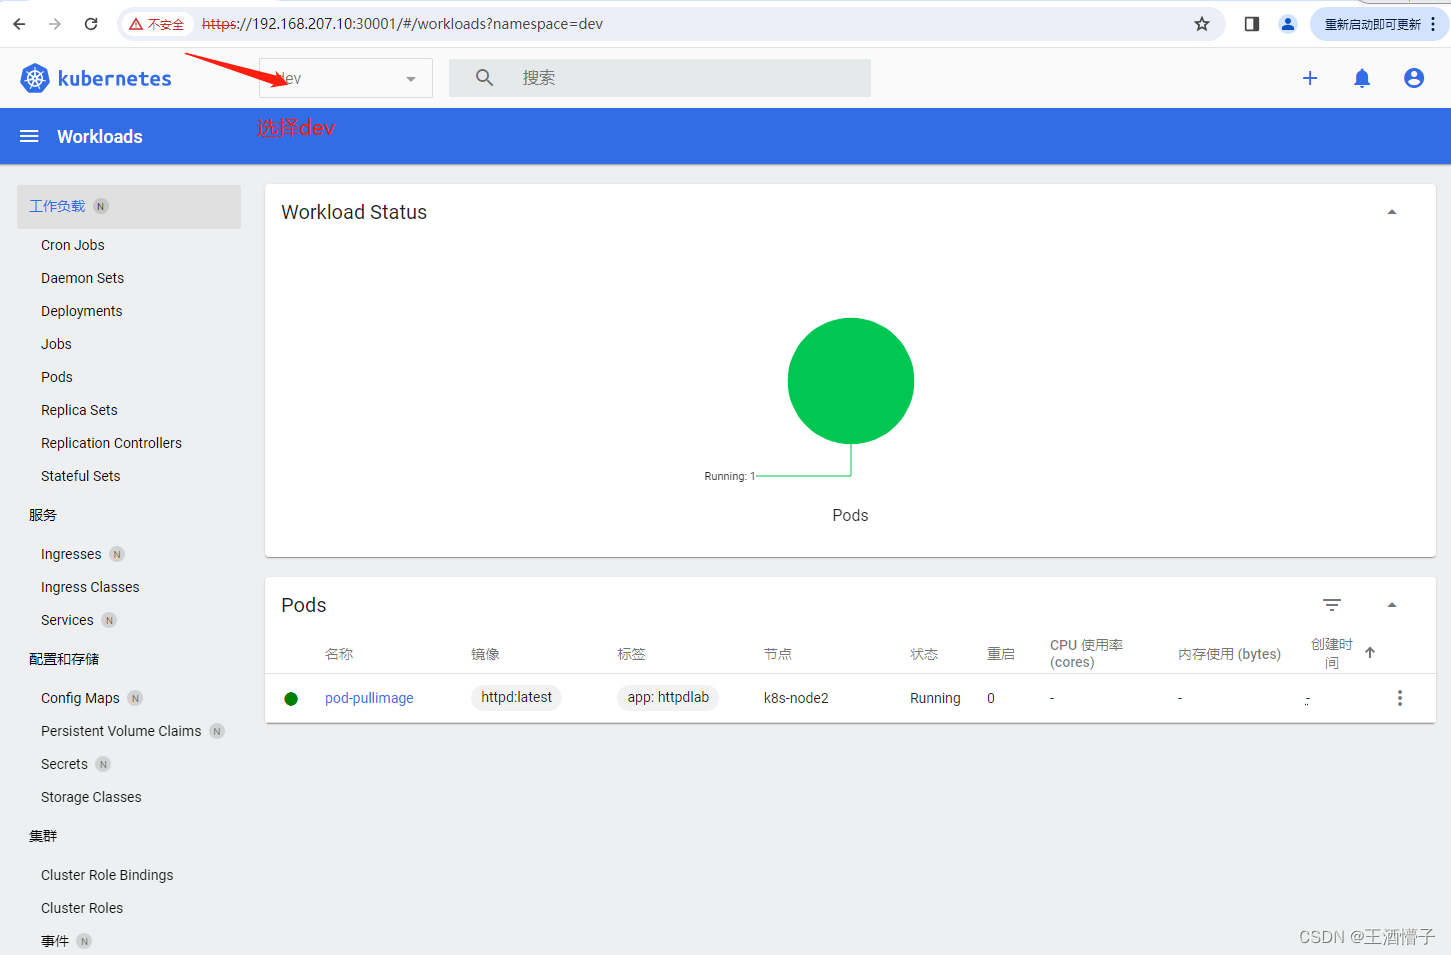Open the 服务 section heading
This screenshot has width=1451, height=955.
point(43,515)
